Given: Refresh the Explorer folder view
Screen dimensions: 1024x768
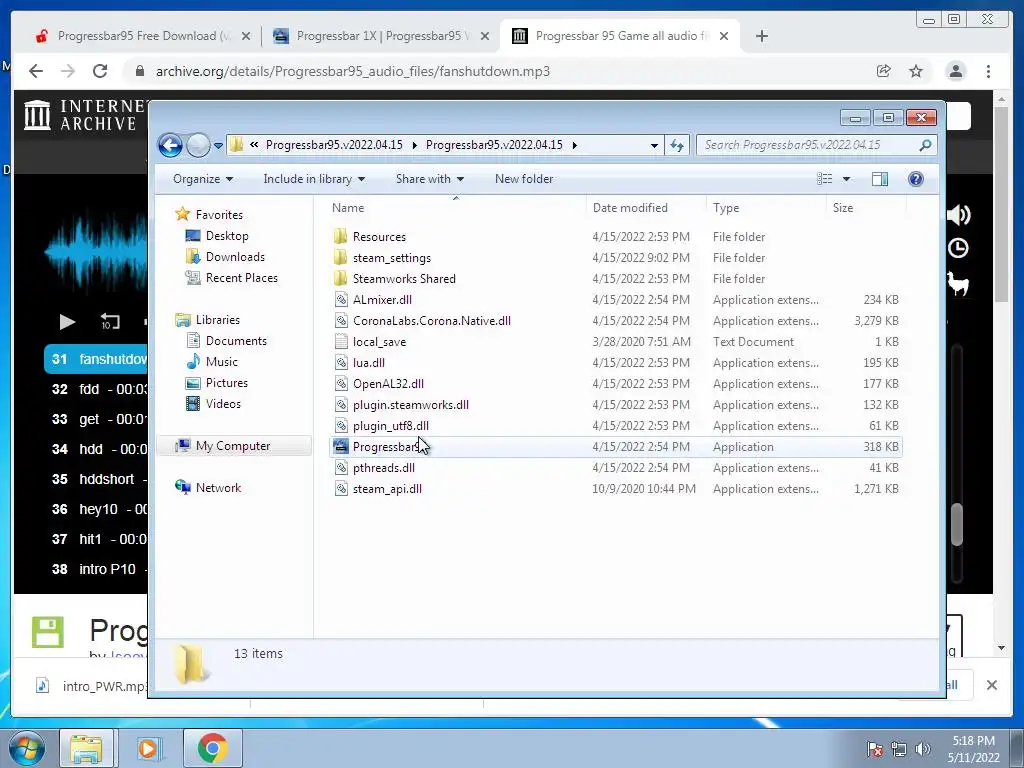Looking at the screenshot, I should coord(677,145).
